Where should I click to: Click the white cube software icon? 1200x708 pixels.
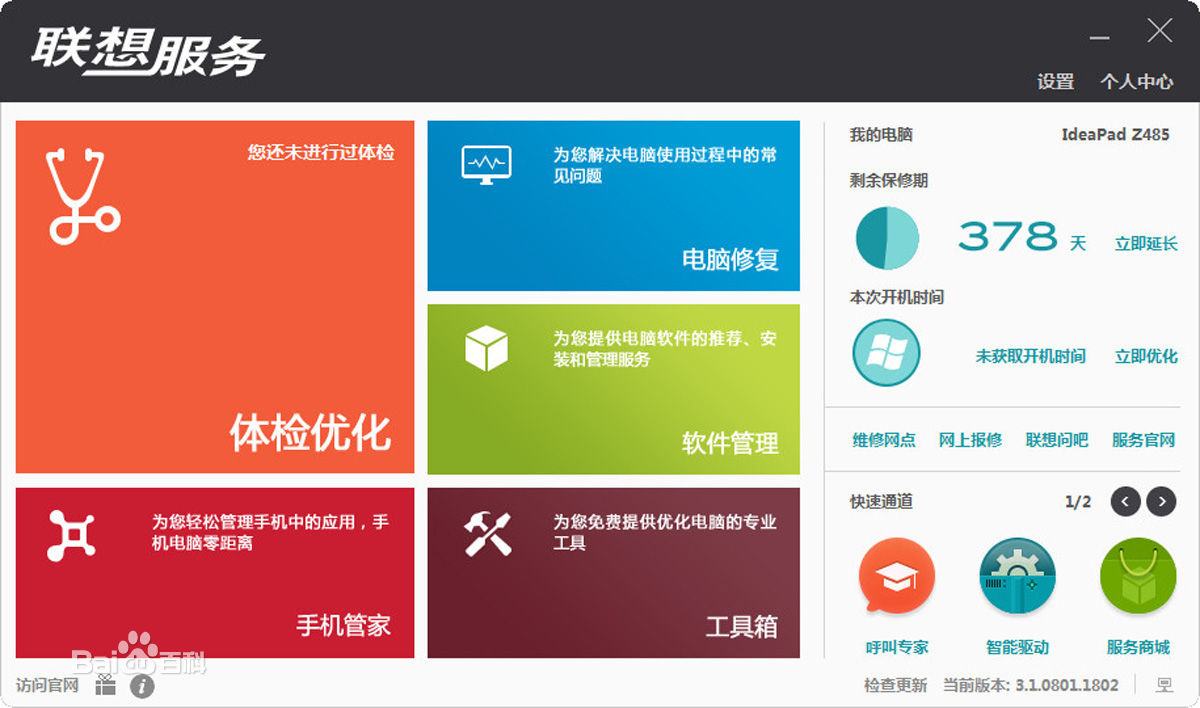tap(486, 348)
